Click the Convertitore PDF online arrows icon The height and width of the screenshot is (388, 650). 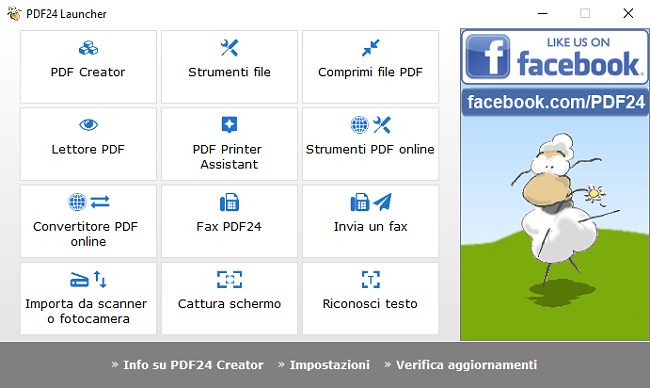100,202
